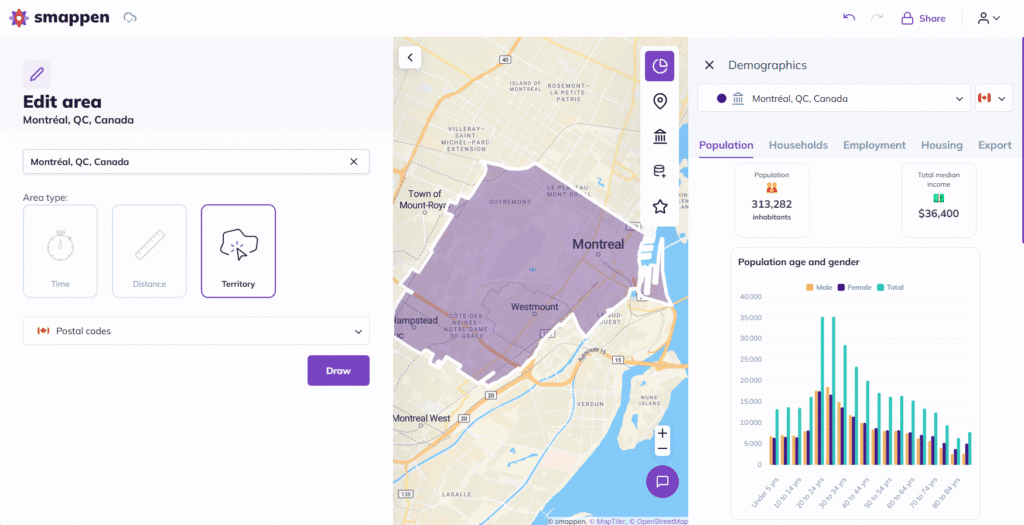Close the Demographics panel
Viewport: 1024px width, 525px height.
coord(709,65)
